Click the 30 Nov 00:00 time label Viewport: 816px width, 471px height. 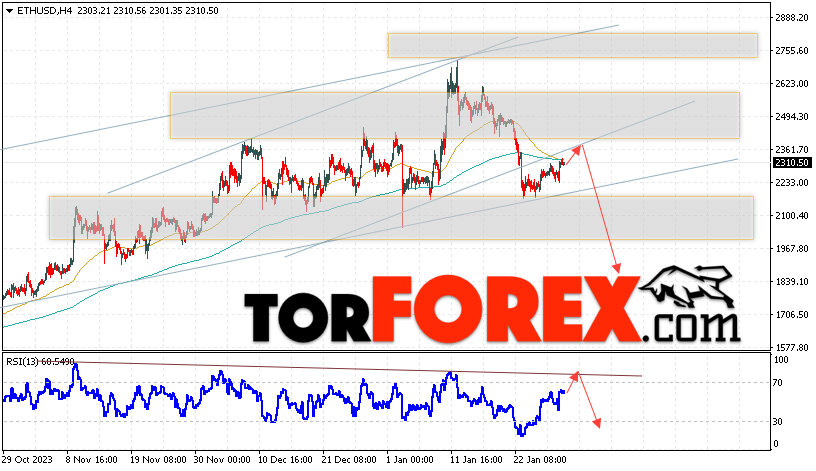tap(222, 460)
